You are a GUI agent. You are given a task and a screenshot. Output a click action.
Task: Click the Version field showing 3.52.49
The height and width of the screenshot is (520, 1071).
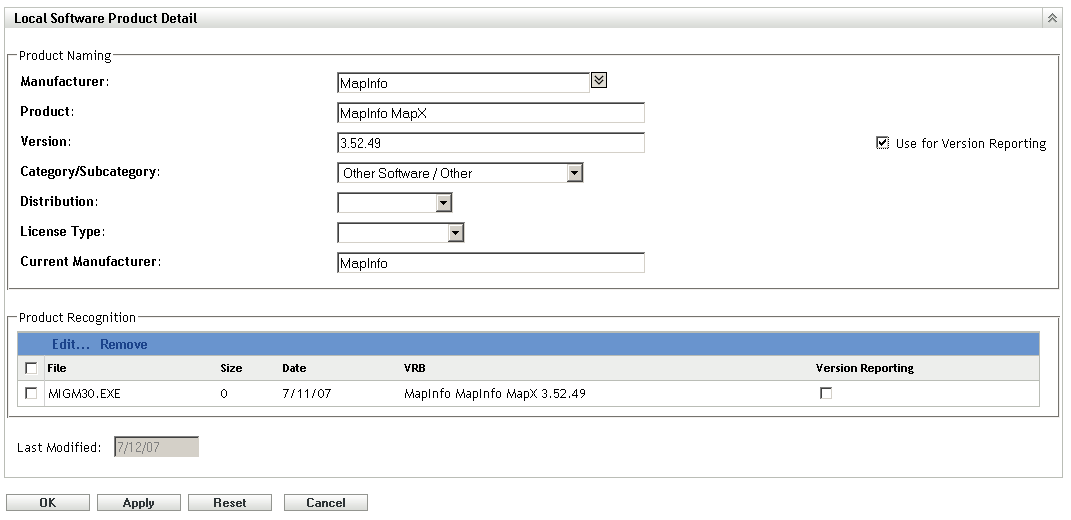490,143
